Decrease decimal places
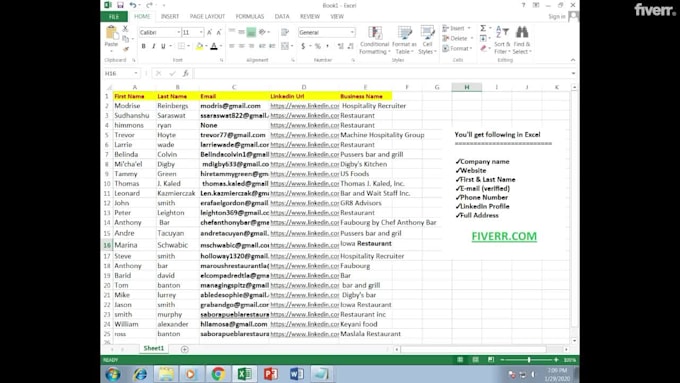 coord(350,46)
